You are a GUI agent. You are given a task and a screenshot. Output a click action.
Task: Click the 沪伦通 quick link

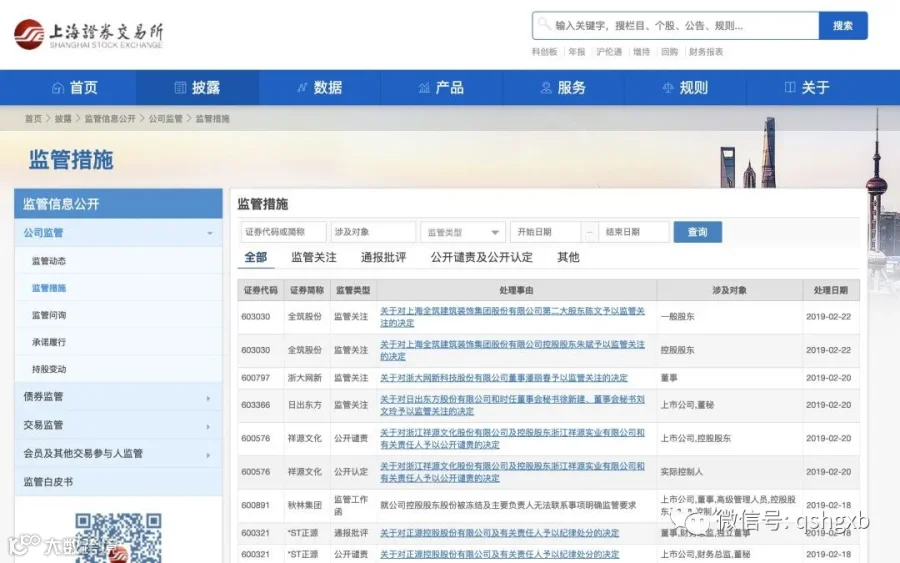pyautogui.click(x=609, y=52)
